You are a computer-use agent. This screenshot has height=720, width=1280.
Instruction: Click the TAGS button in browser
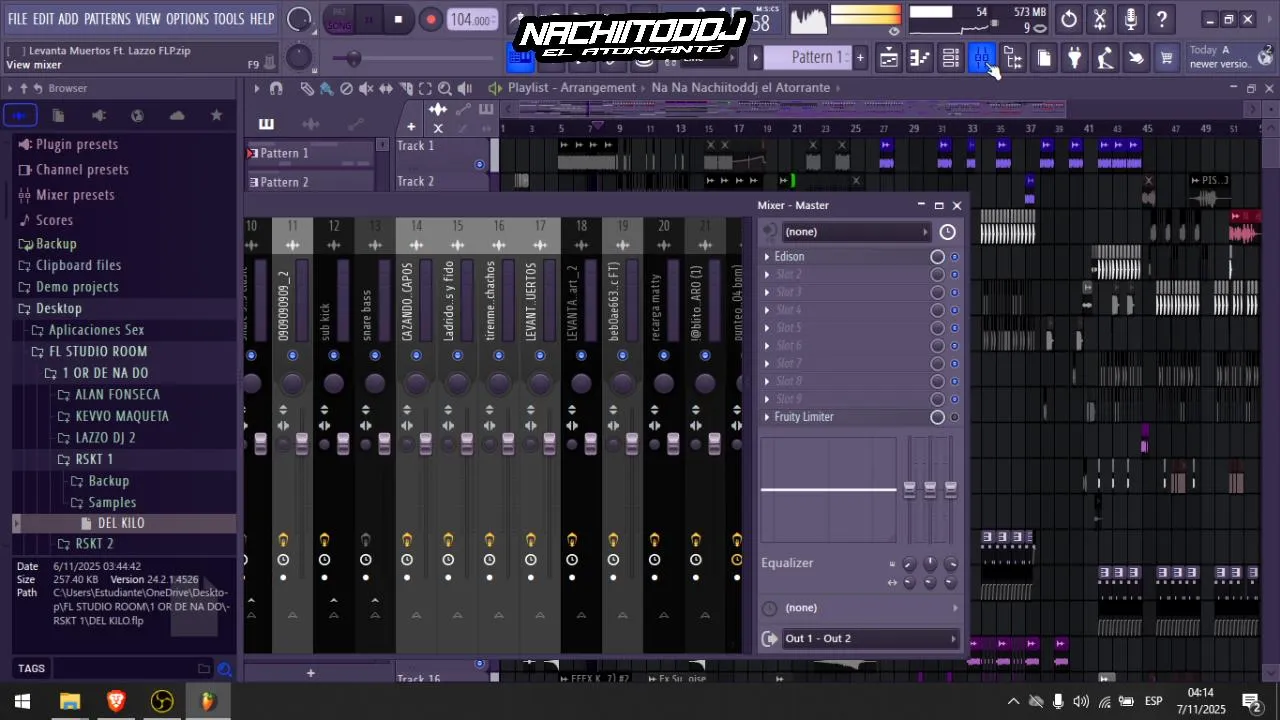pyautogui.click(x=31, y=669)
